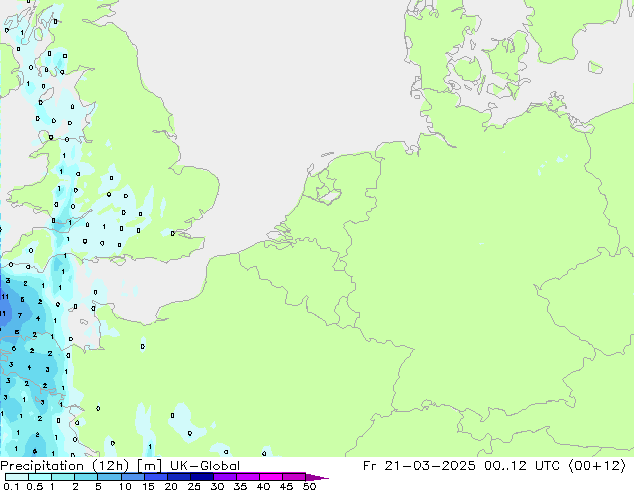Pick the 15–20 mm legend color box

(156, 477)
